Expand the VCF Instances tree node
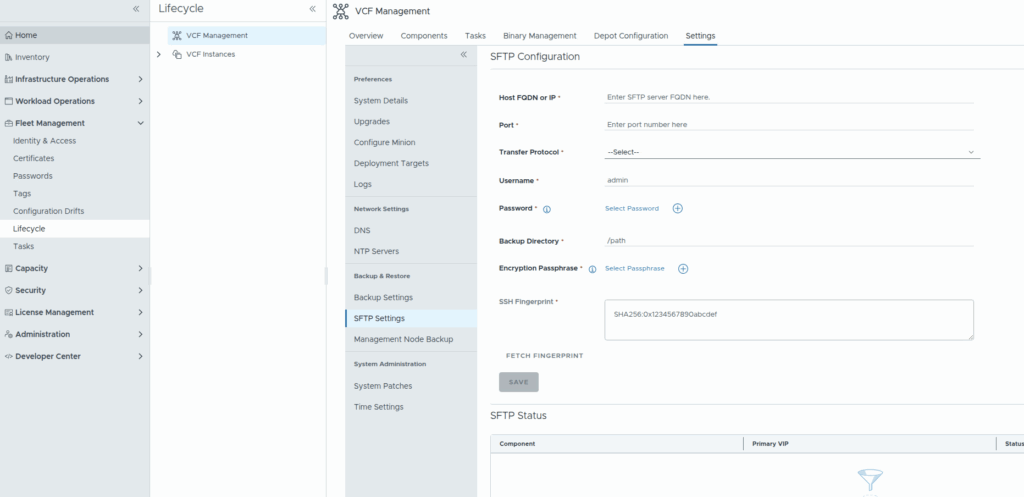1024x497 pixels. pos(160,54)
